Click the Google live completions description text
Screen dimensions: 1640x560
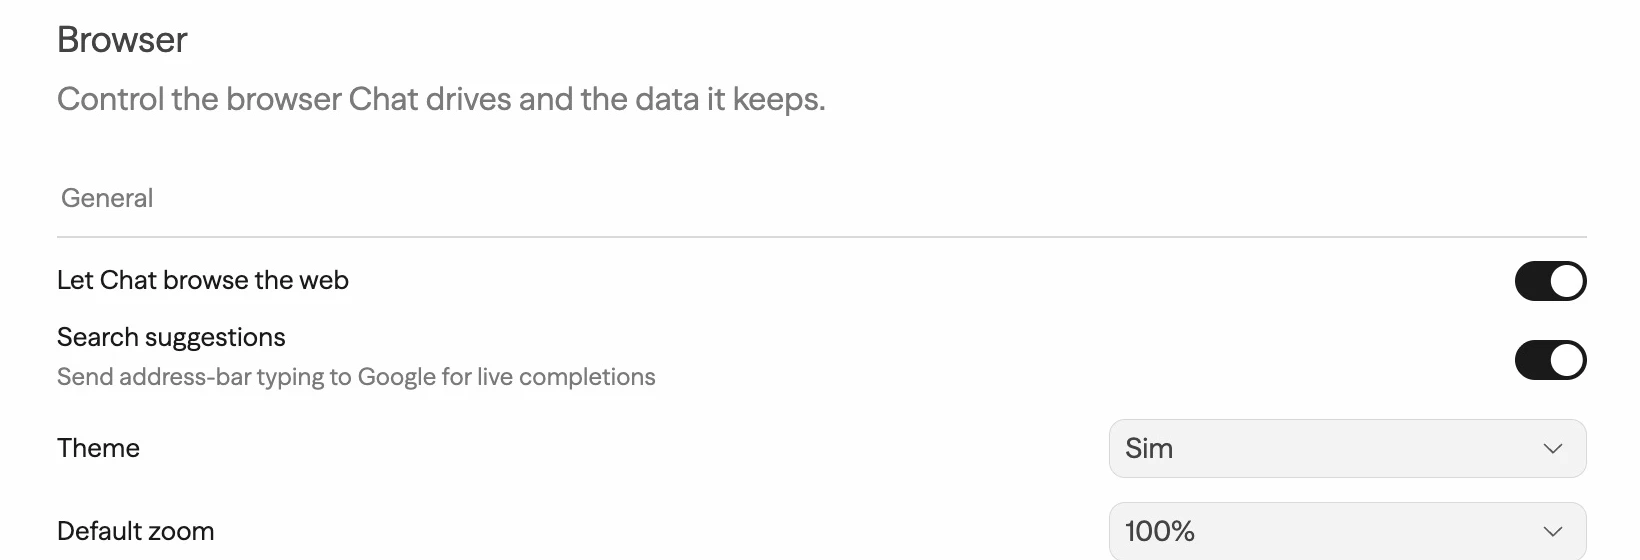[356, 377]
